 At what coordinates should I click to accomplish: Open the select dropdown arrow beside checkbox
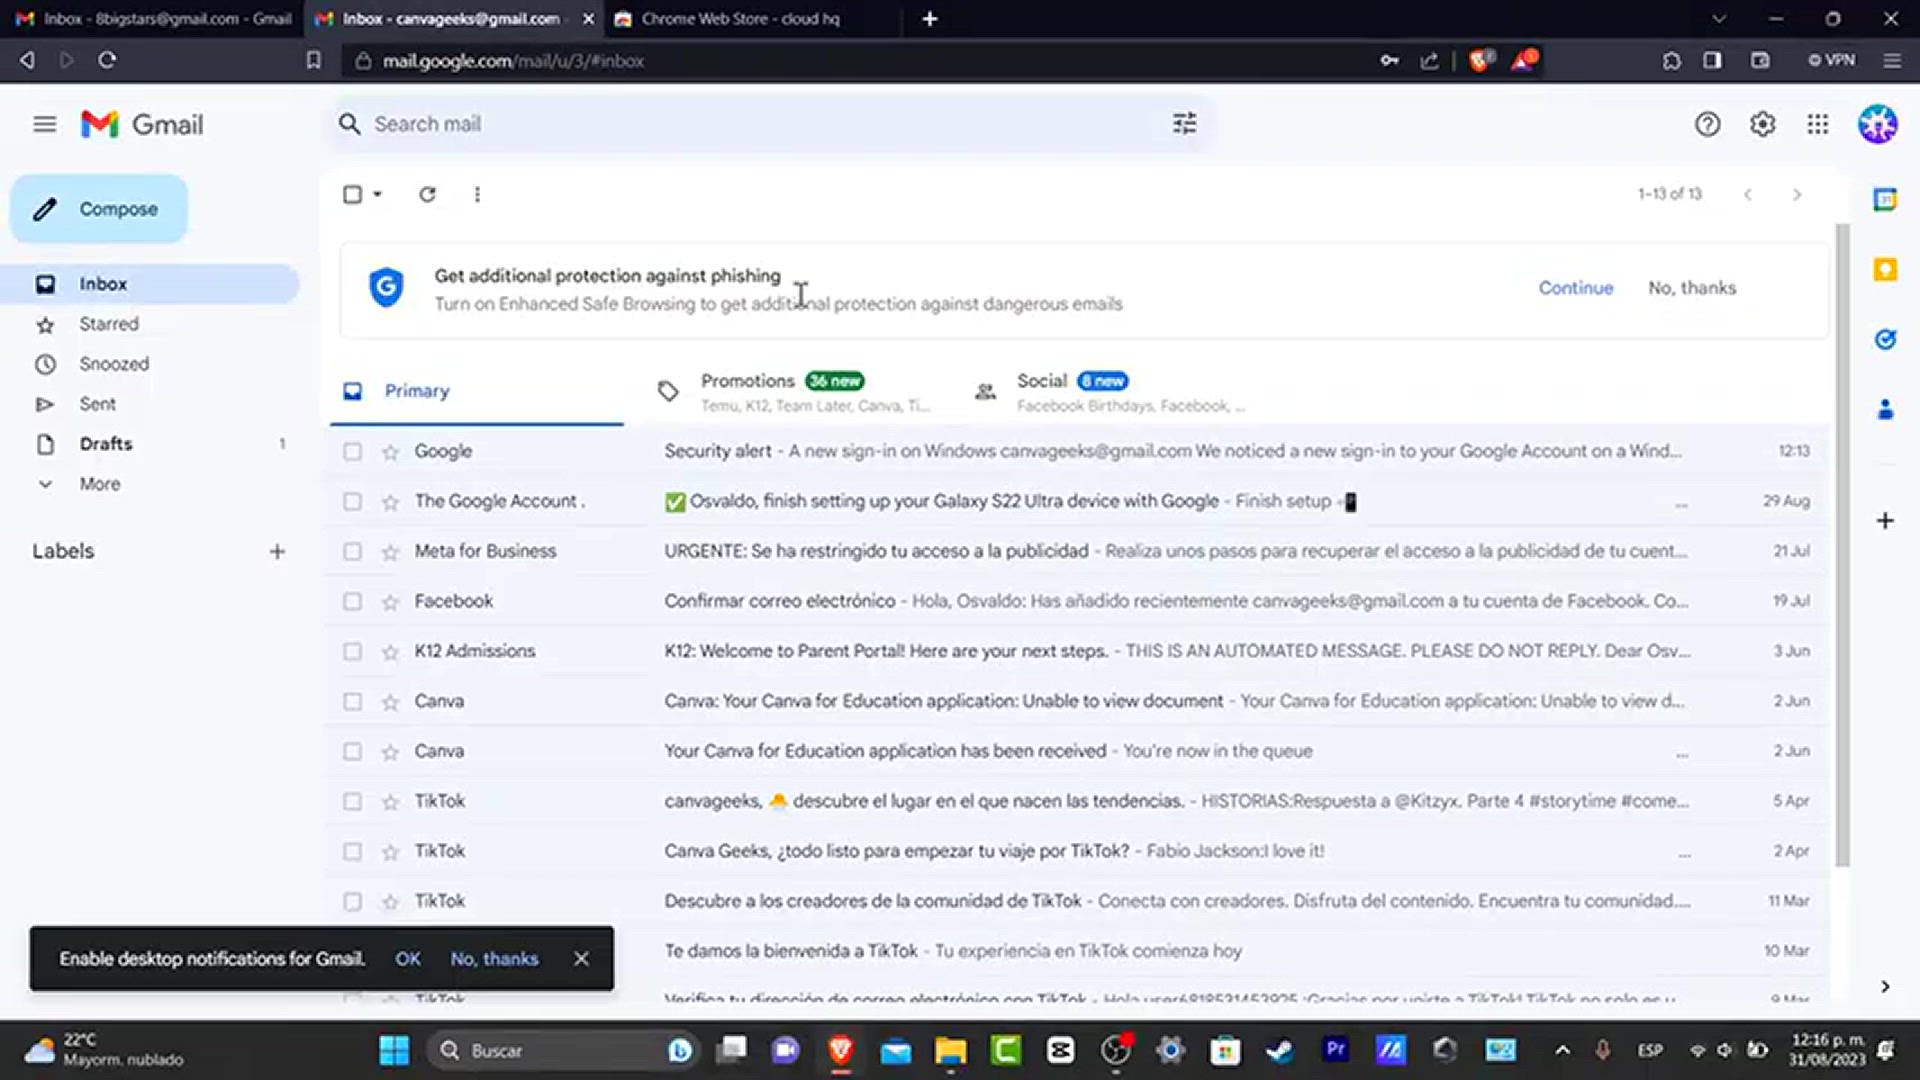[x=378, y=194]
